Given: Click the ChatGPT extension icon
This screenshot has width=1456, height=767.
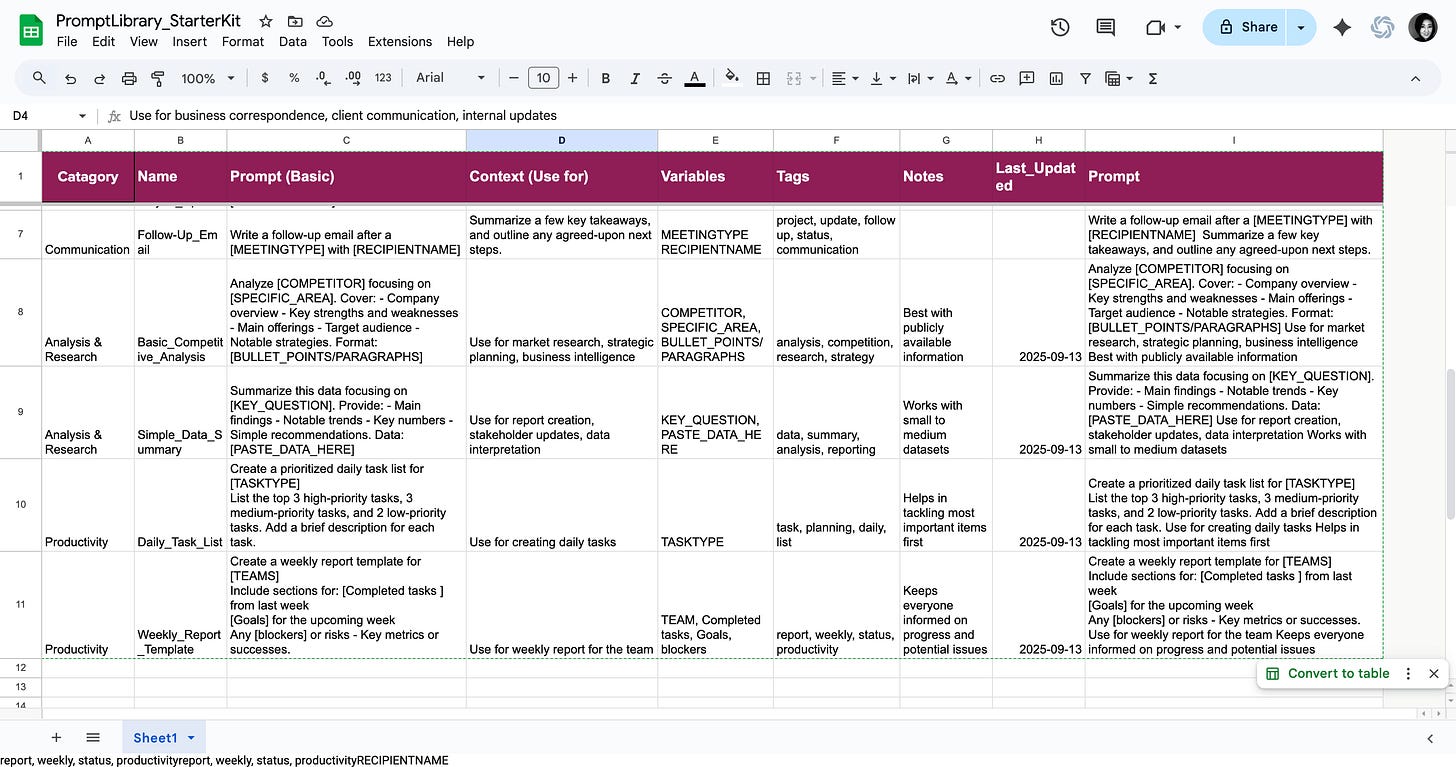Looking at the screenshot, I should (x=1383, y=27).
